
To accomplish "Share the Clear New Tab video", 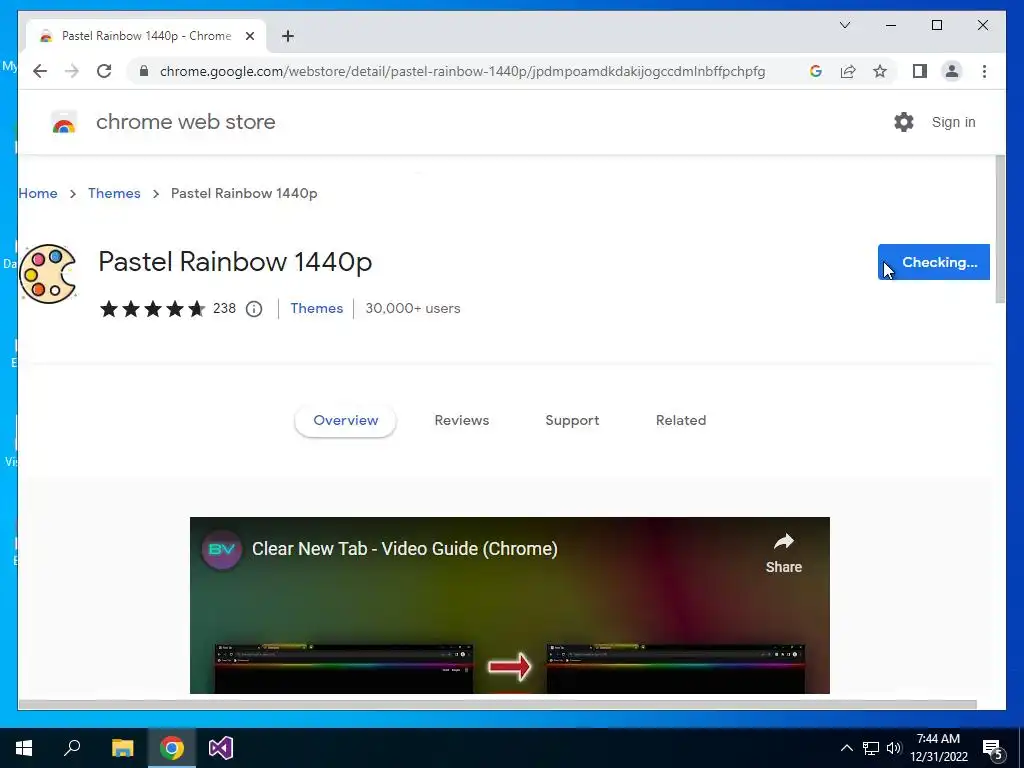I will pyautogui.click(x=784, y=553).
